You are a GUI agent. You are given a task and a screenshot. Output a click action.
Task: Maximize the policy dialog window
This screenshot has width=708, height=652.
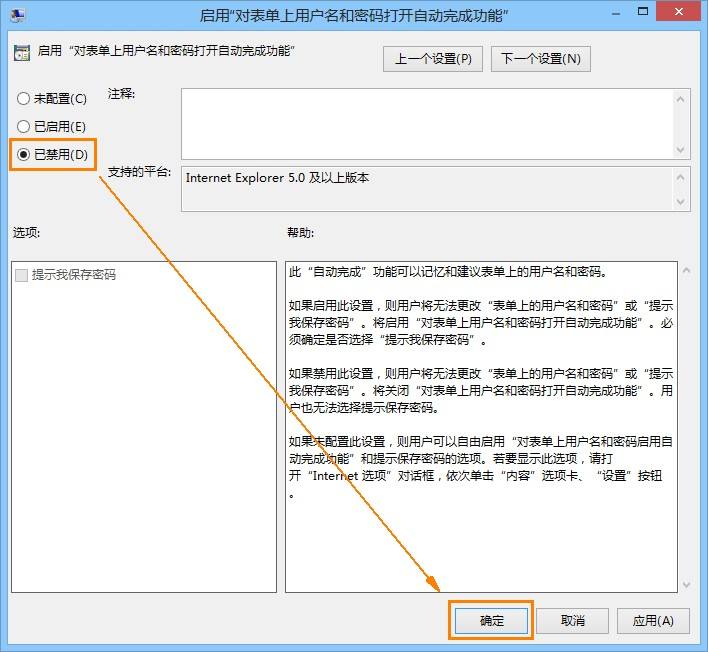[643, 12]
